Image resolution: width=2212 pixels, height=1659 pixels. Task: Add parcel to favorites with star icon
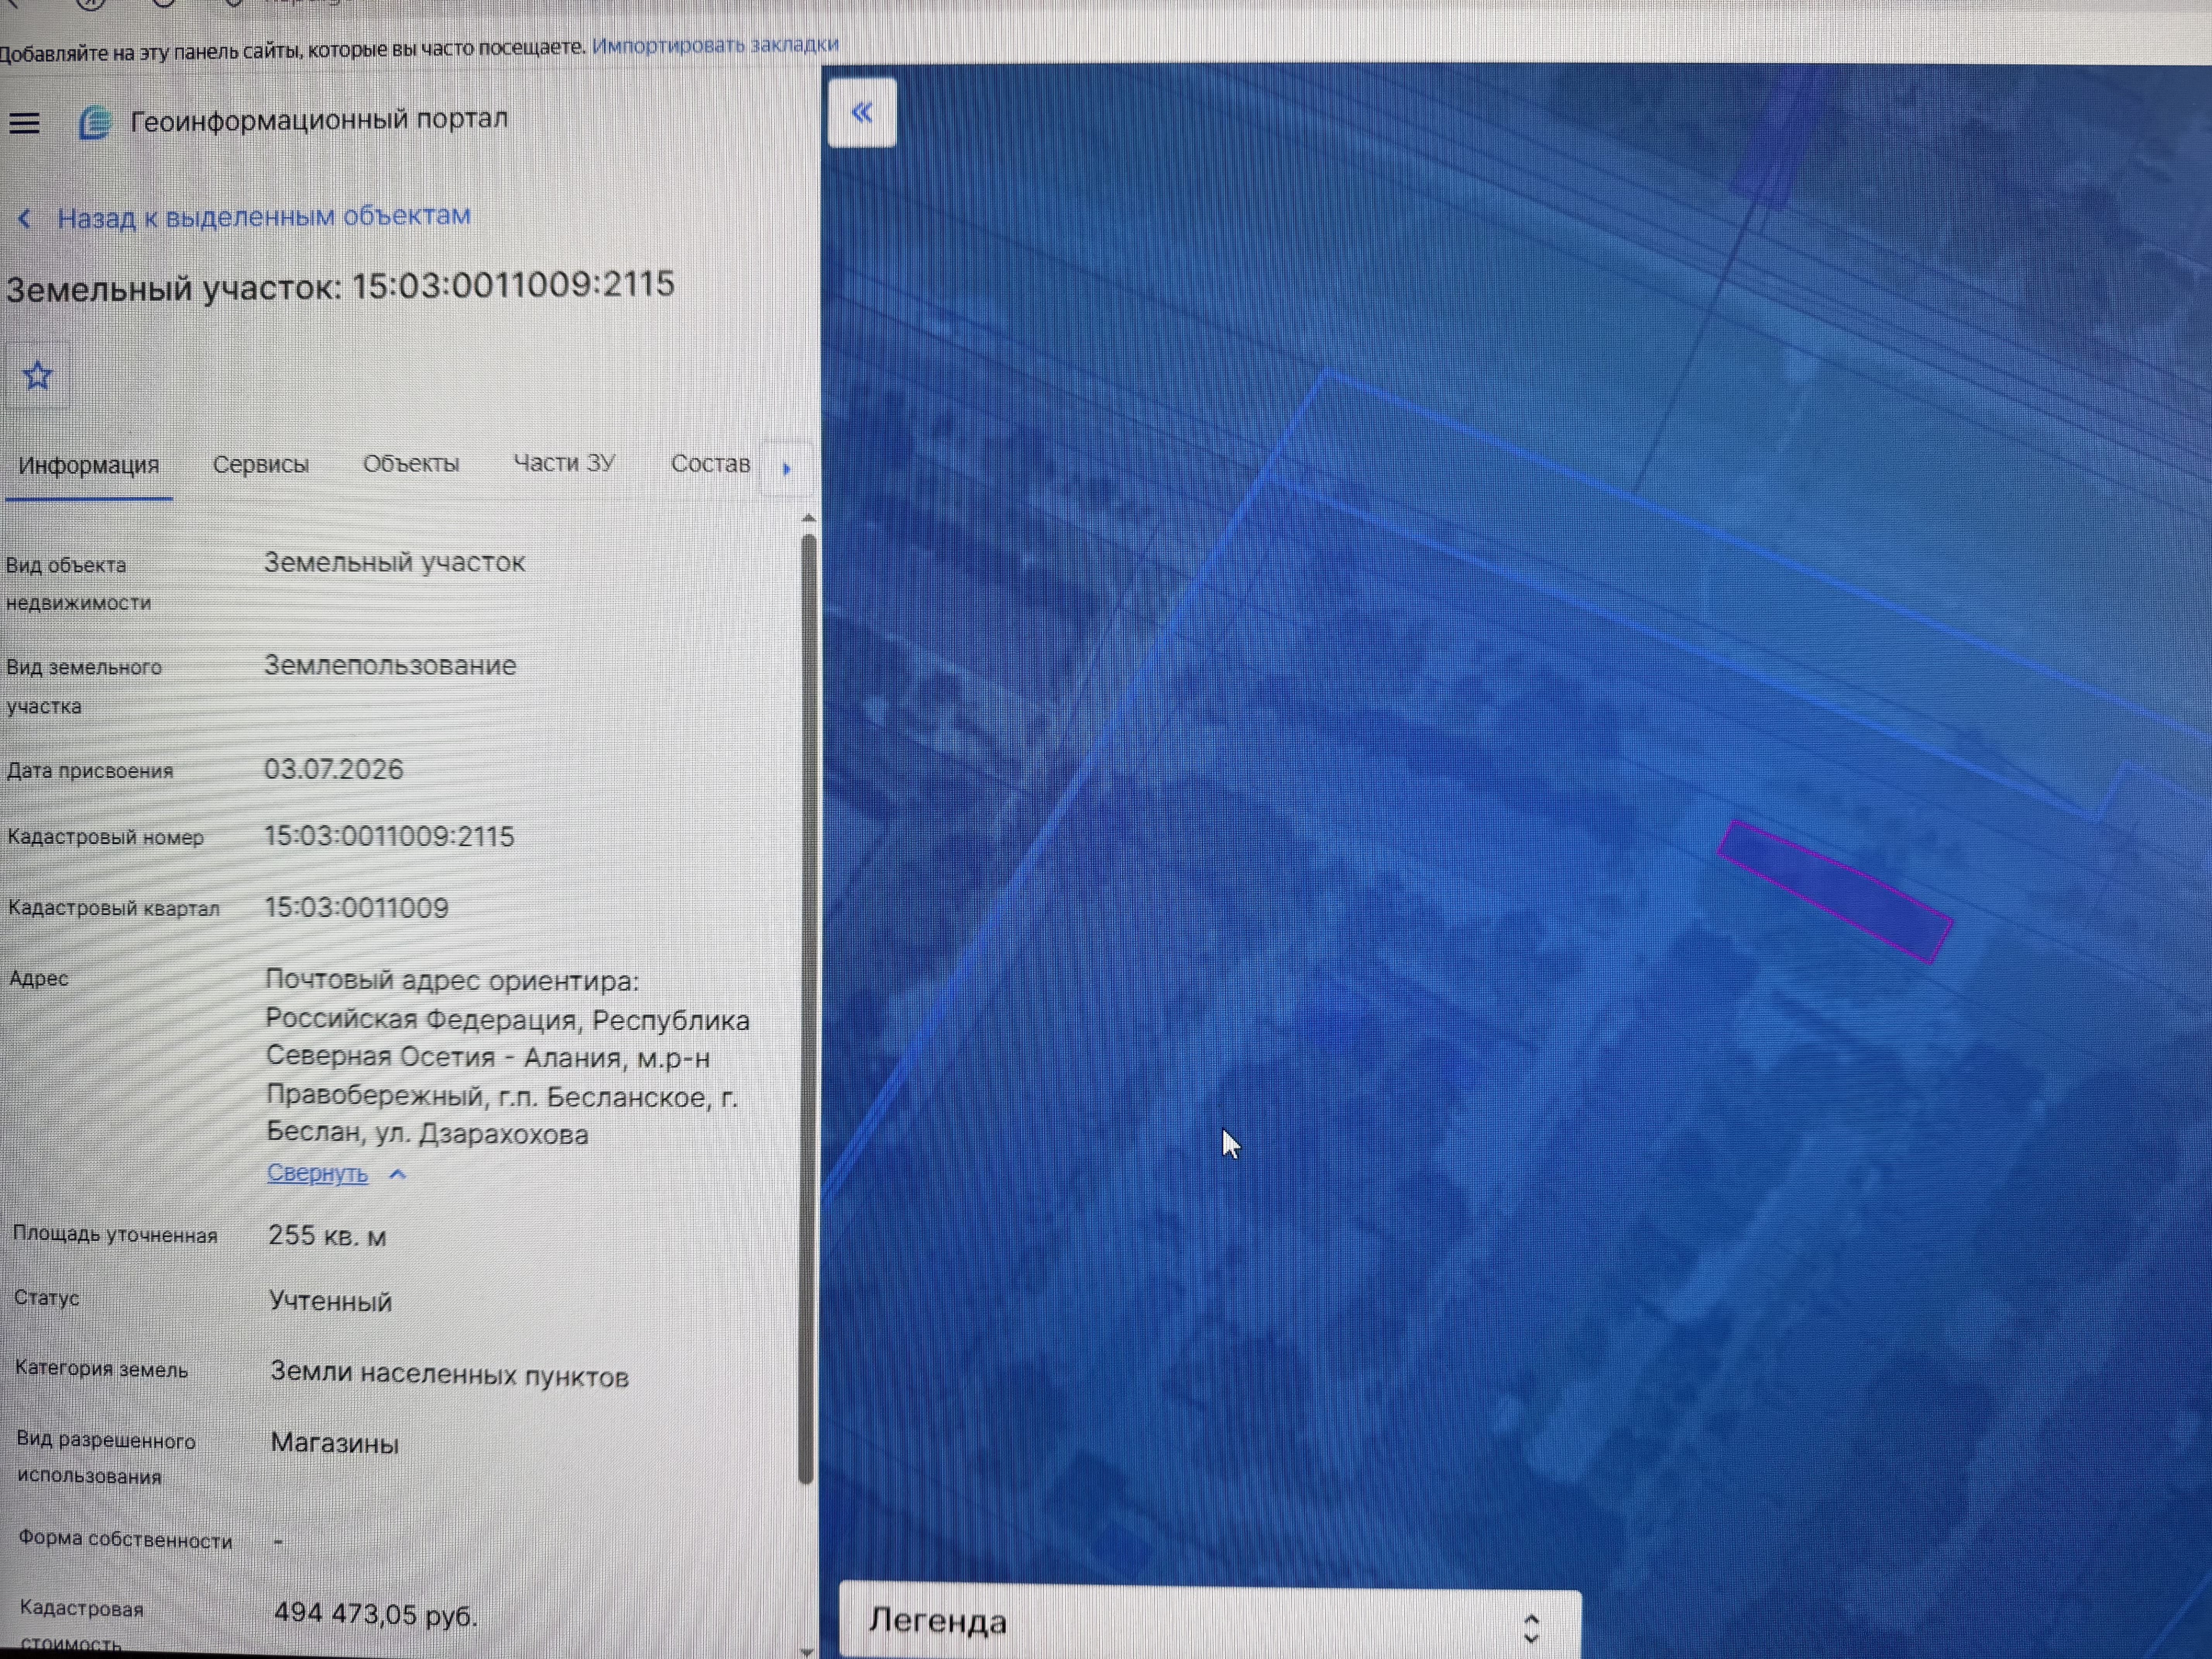[38, 376]
